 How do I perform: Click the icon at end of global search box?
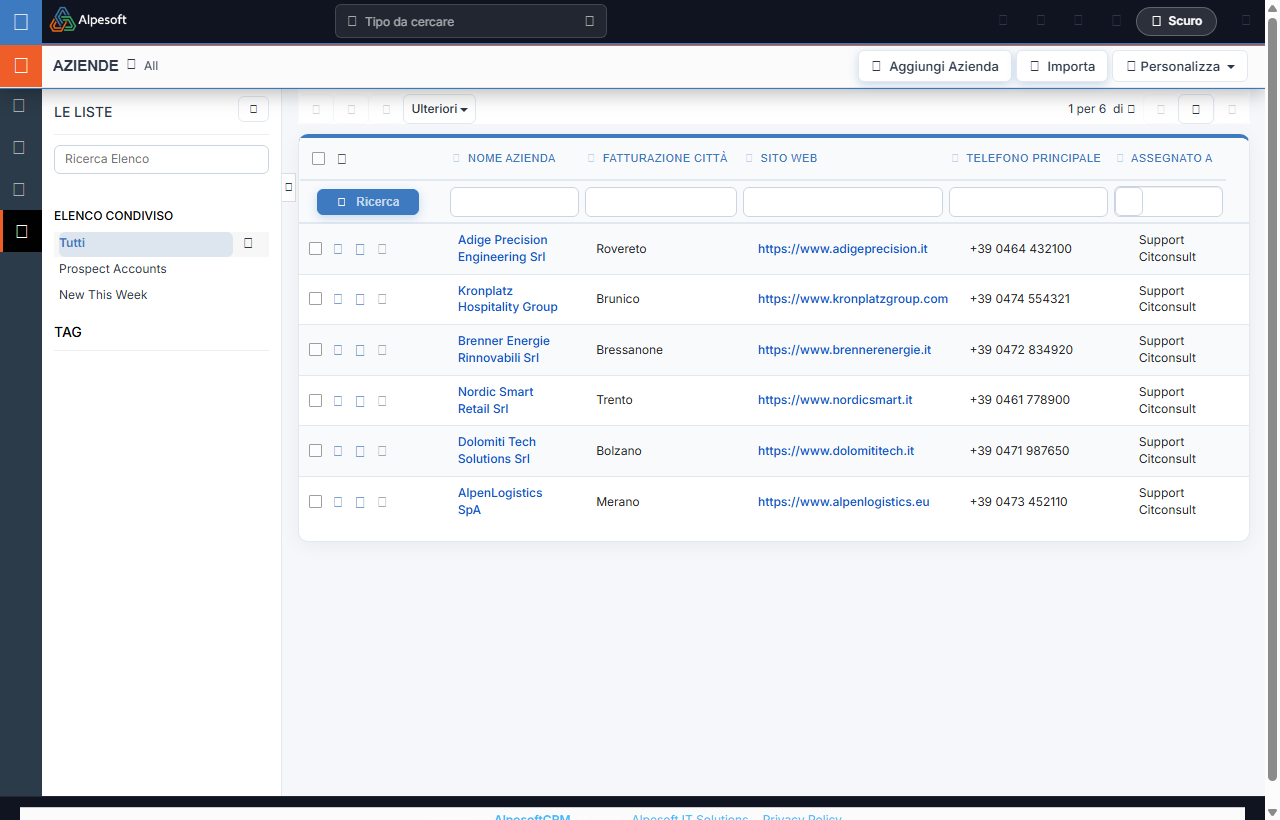coord(589,21)
